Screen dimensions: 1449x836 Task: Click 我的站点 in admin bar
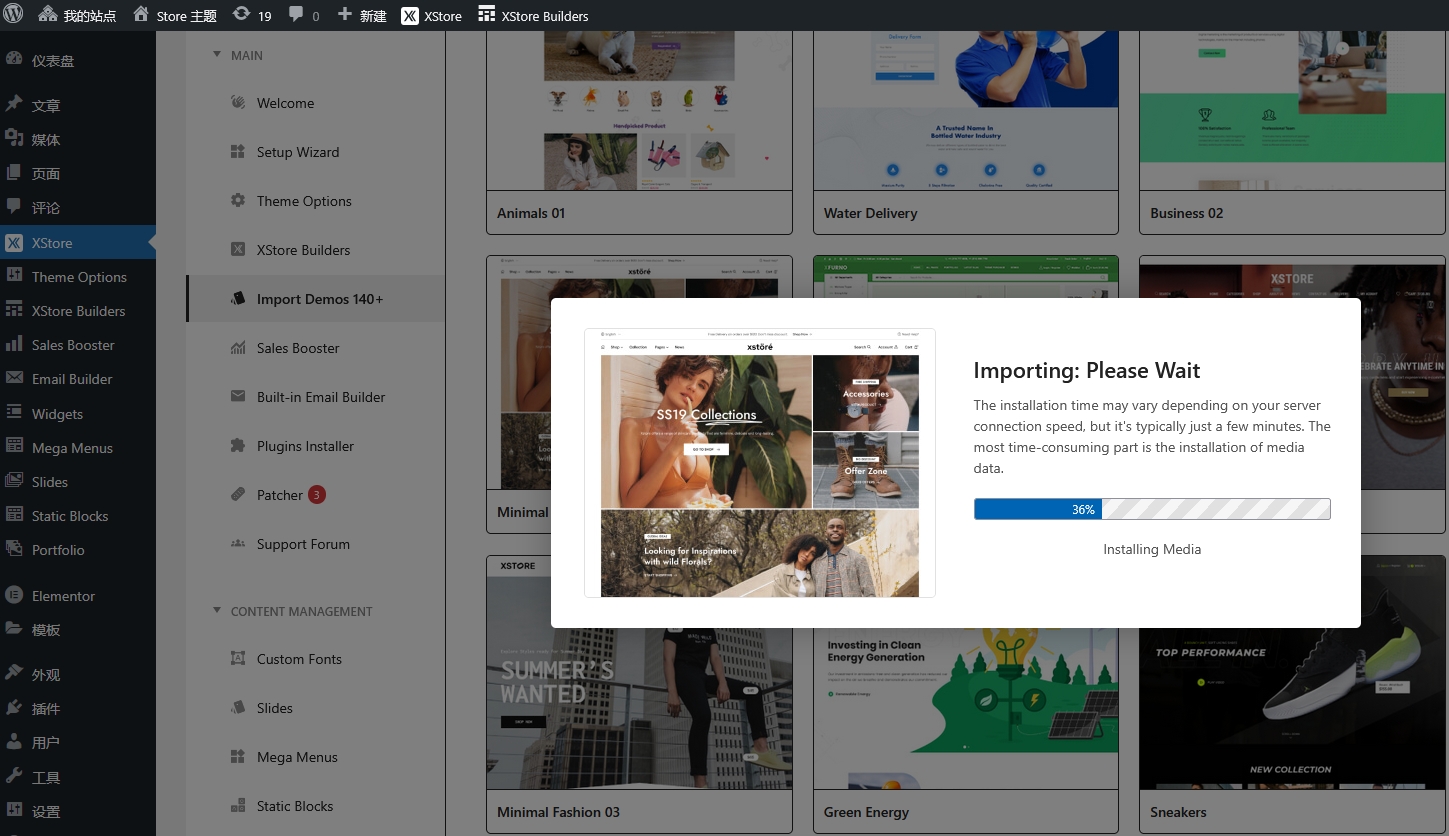click(x=78, y=16)
